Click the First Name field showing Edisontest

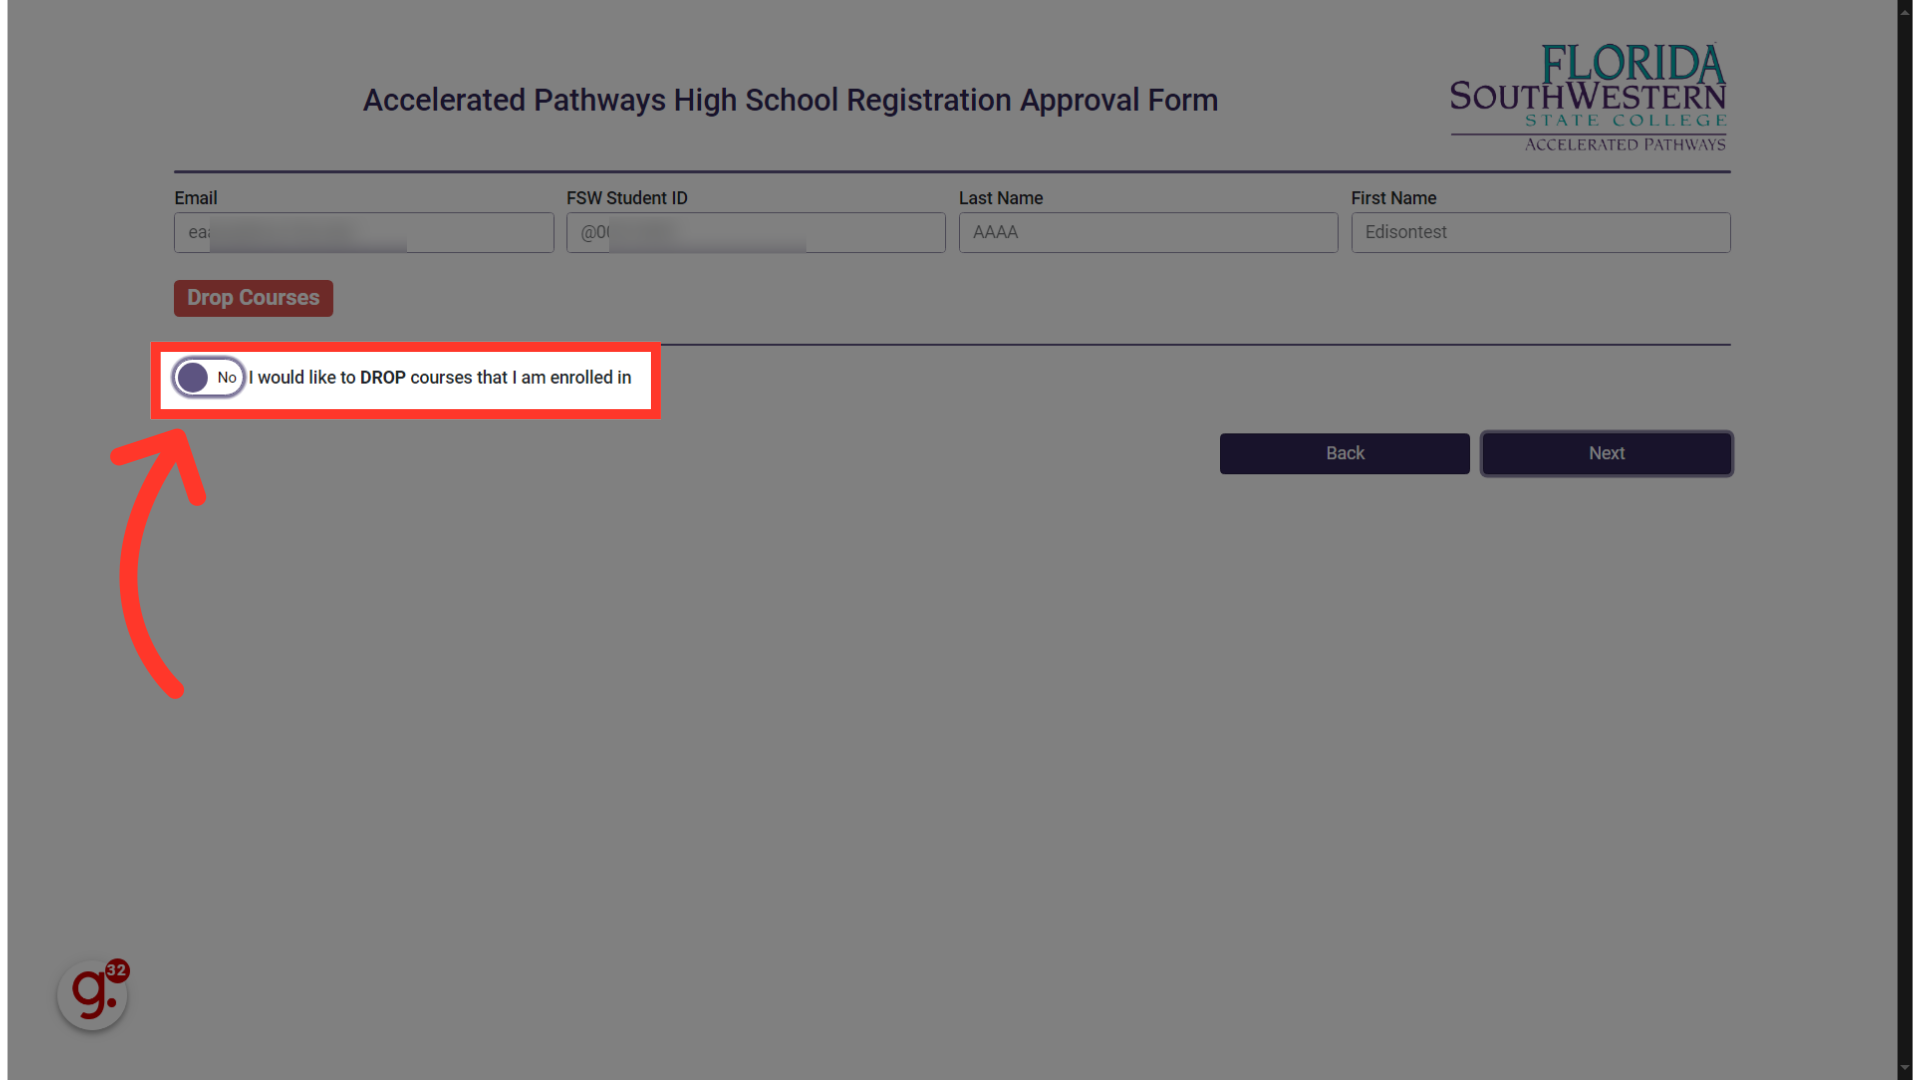(x=1540, y=232)
